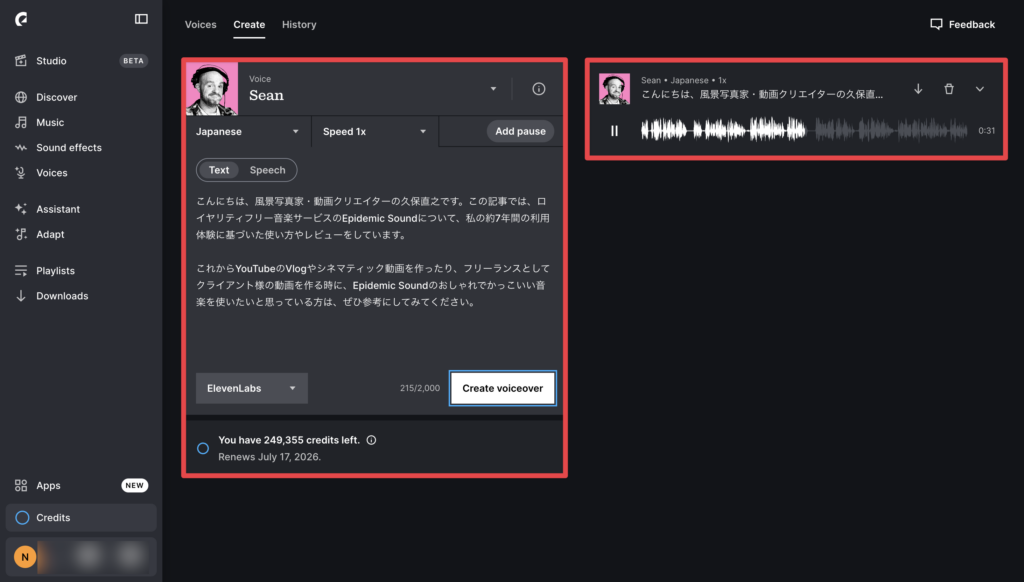Switch to the Voices tab
The height and width of the screenshot is (582, 1024).
pos(200,25)
